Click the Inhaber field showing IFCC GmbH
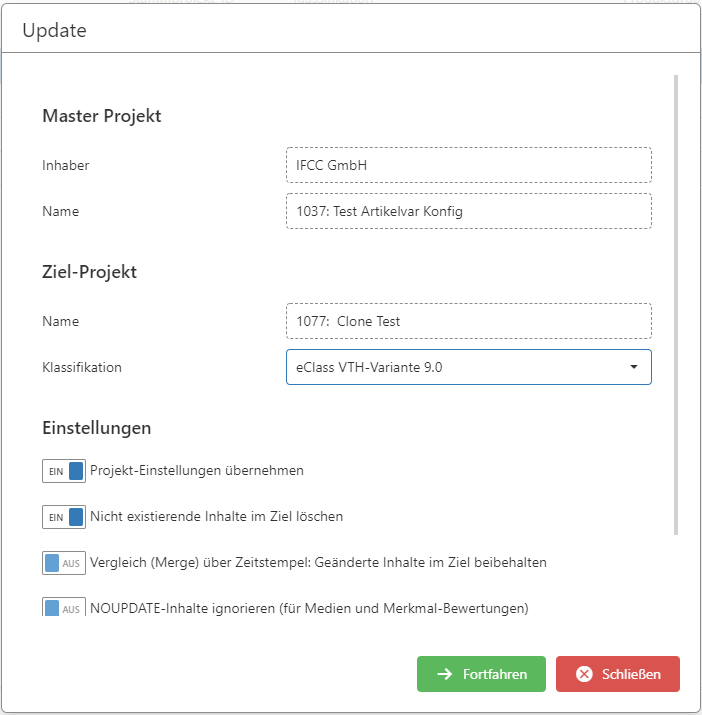702x715 pixels. pyautogui.click(x=469, y=165)
